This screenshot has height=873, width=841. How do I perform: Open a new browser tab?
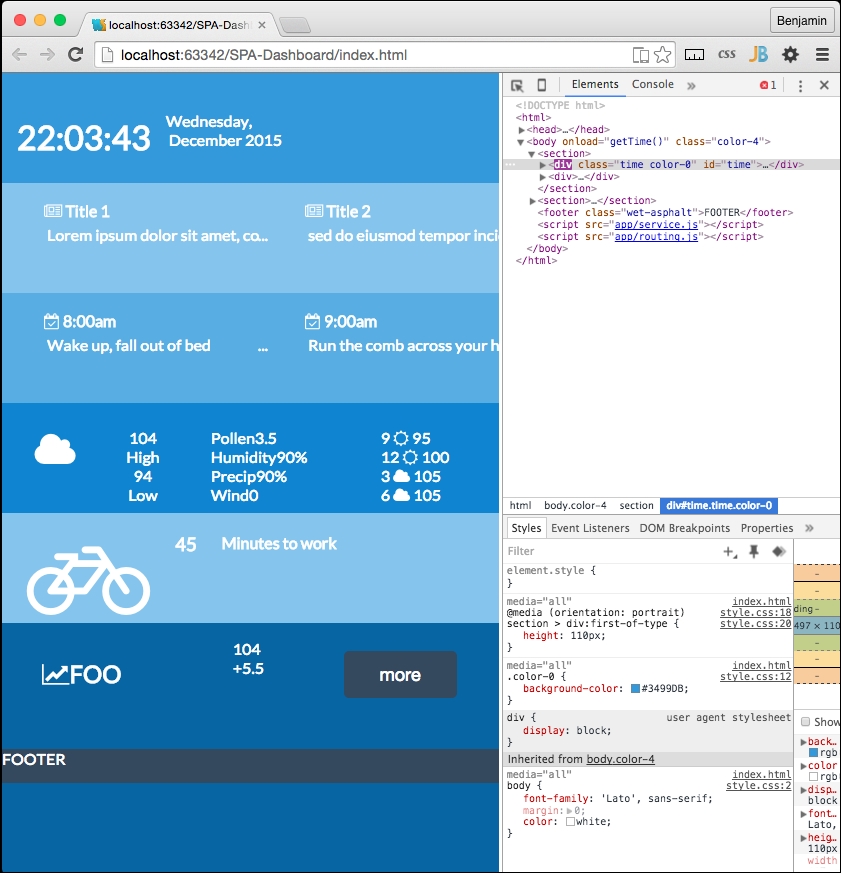tap(294, 25)
